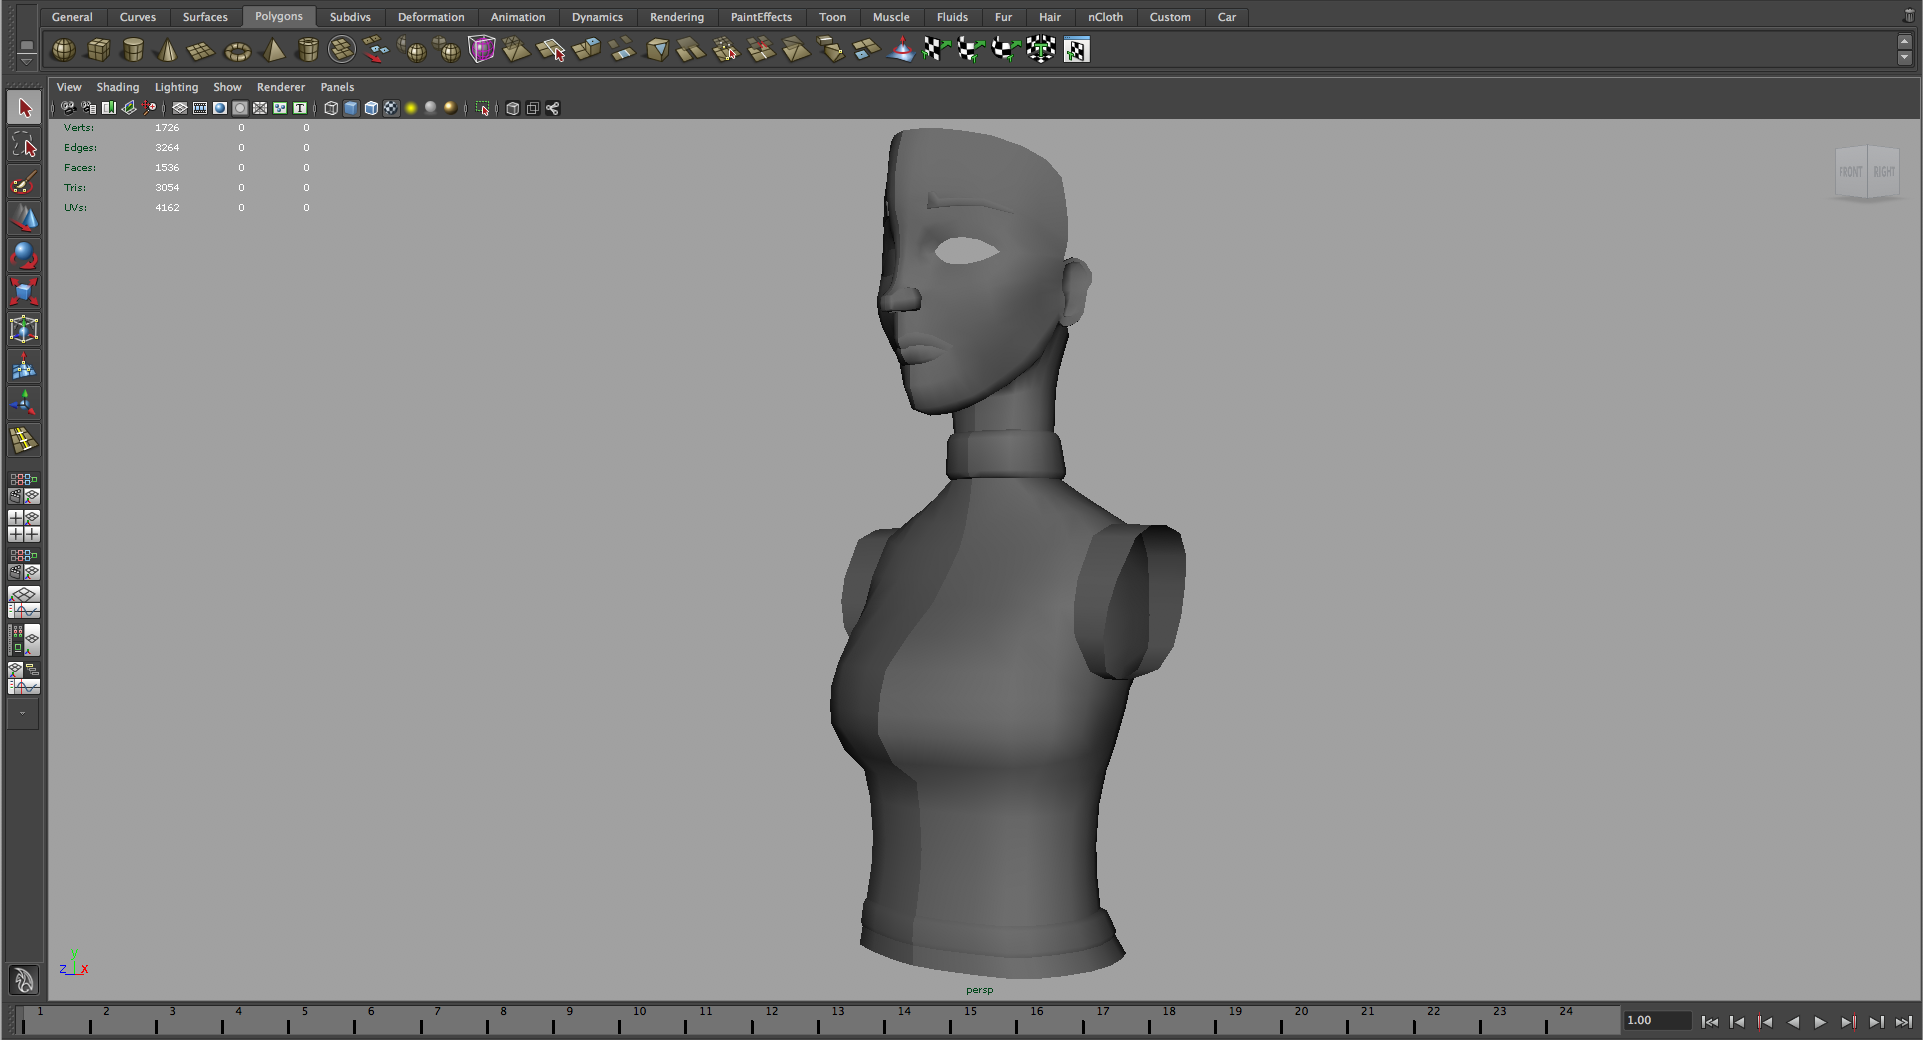Screen dimensions: 1923x1040
Task: Create a polygon torus from shelf
Action: click(237, 50)
